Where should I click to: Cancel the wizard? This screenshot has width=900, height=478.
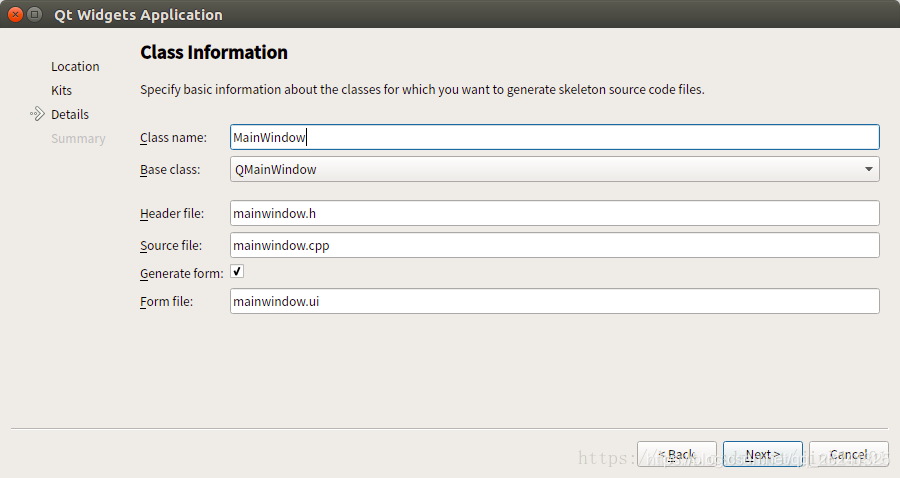pos(849,454)
